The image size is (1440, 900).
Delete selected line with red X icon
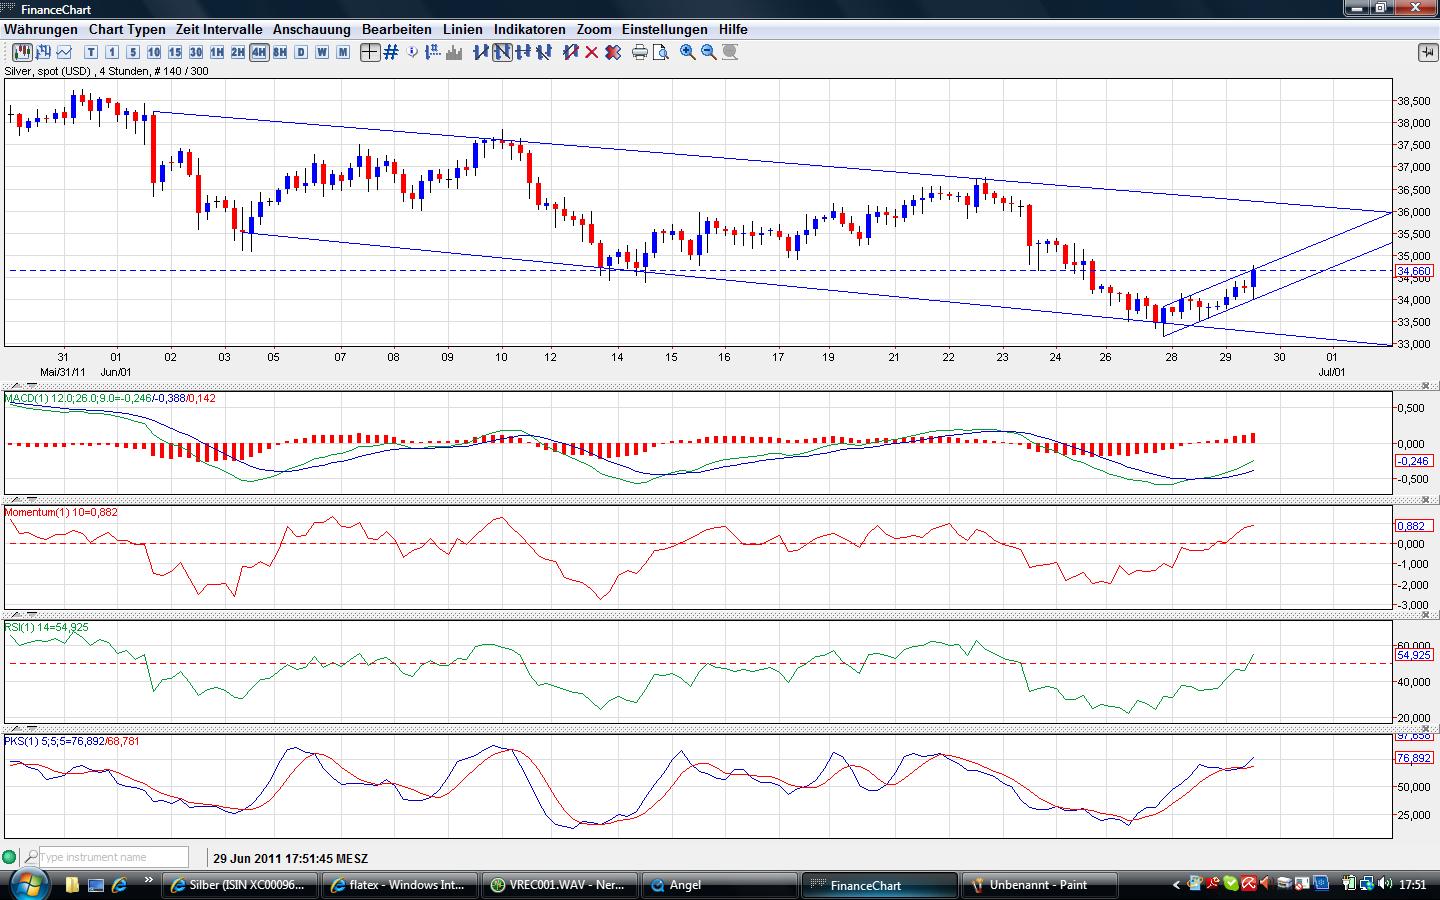591,52
